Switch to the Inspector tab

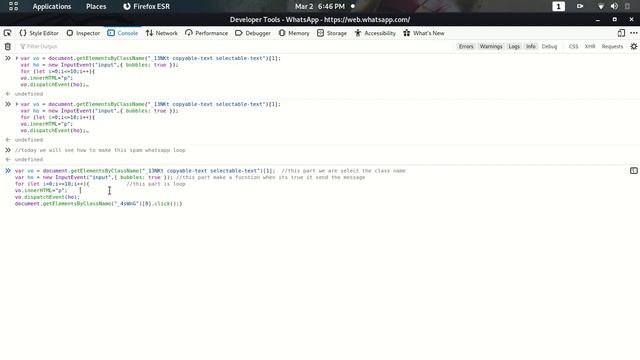[83, 33]
